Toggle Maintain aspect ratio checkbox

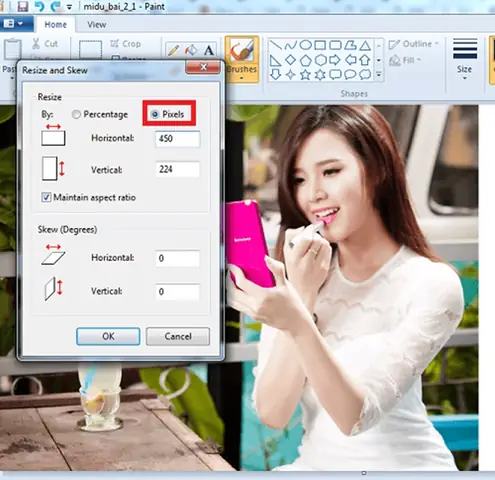click(46, 197)
